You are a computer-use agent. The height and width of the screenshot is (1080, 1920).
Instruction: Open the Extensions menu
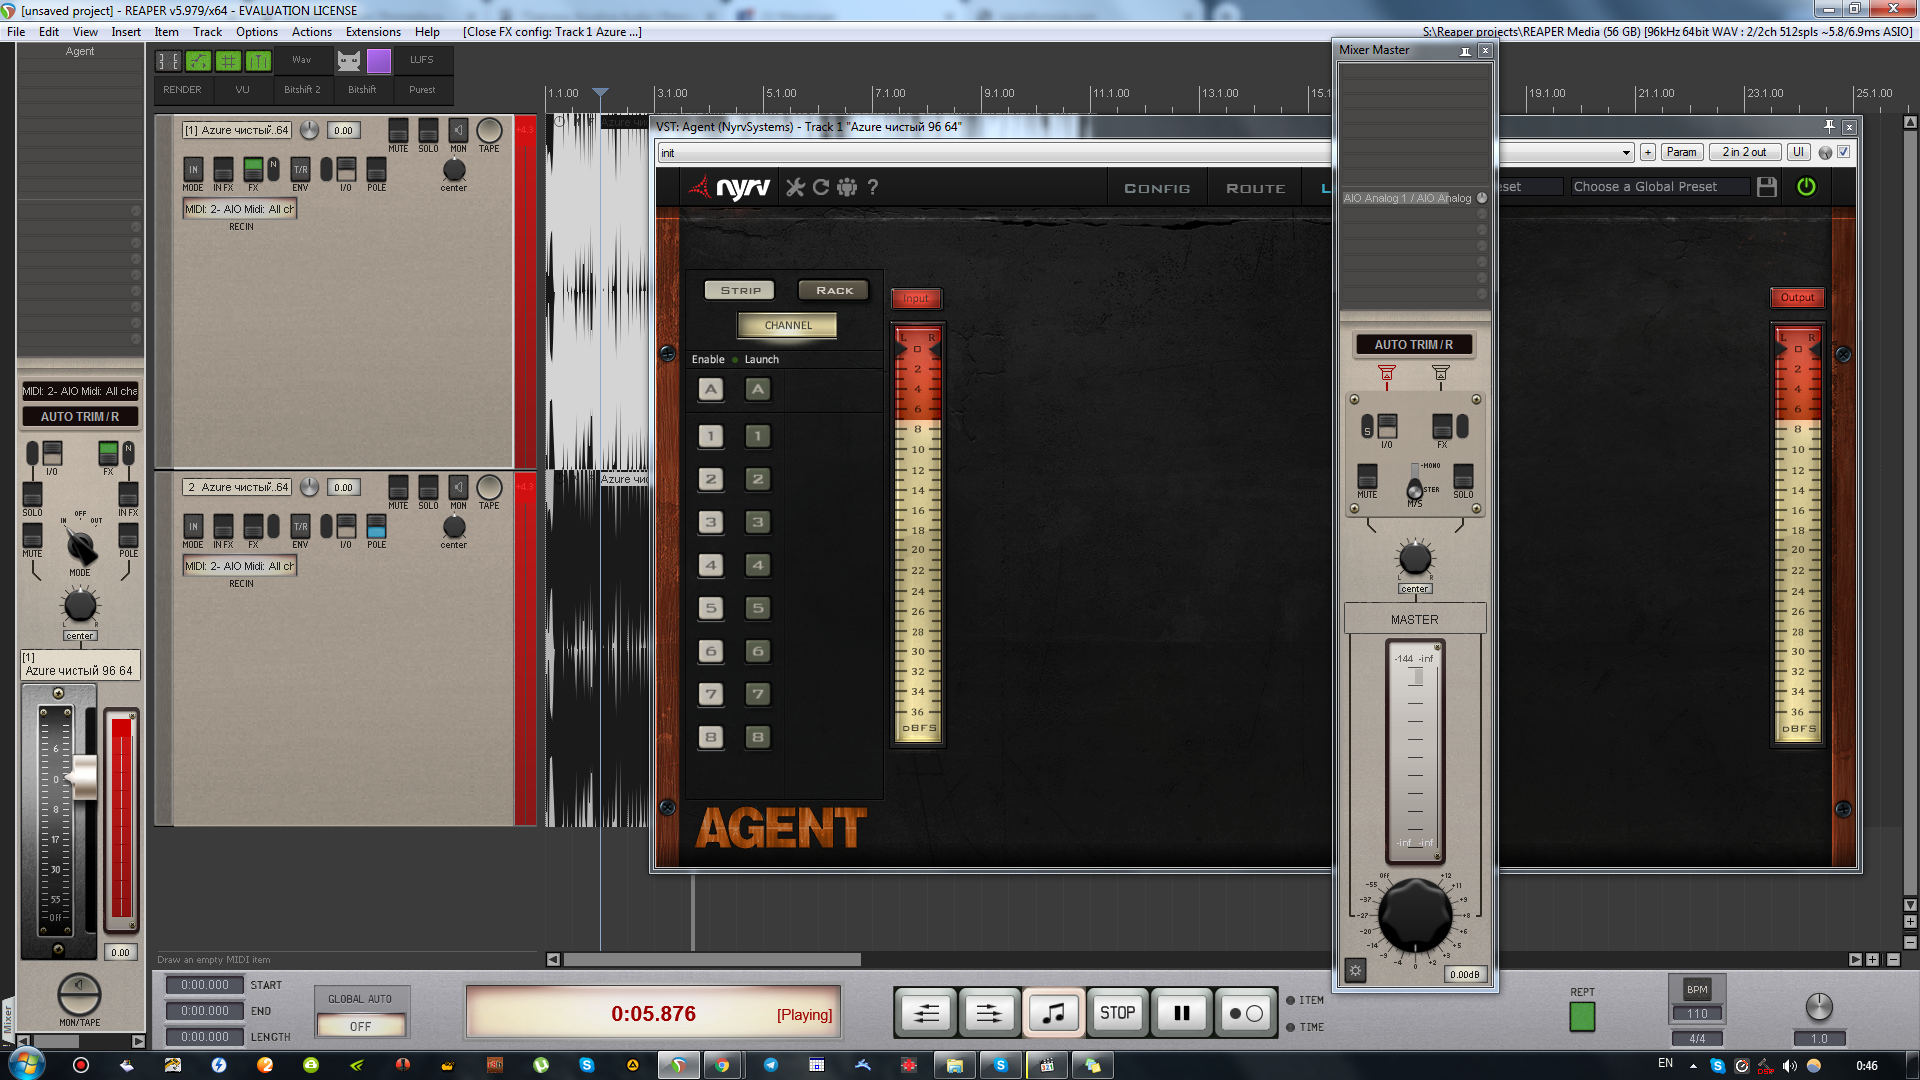coord(373,32)
